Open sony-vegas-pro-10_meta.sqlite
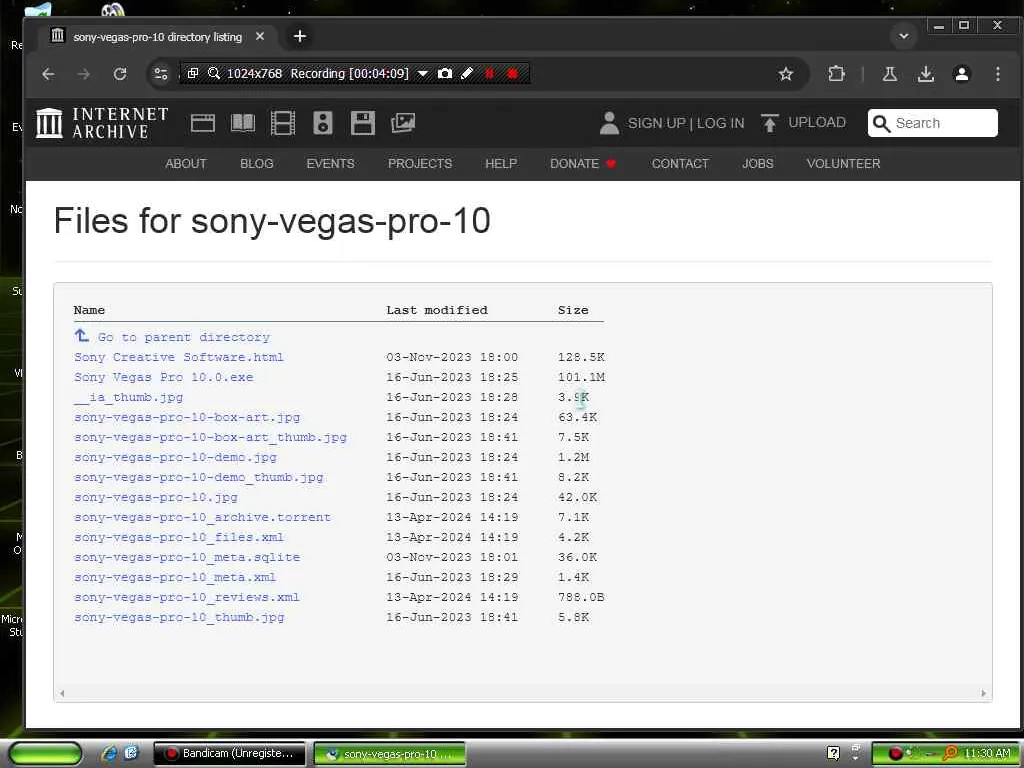The height and width of the screenshot is (768, 1024). coord(187,557)
